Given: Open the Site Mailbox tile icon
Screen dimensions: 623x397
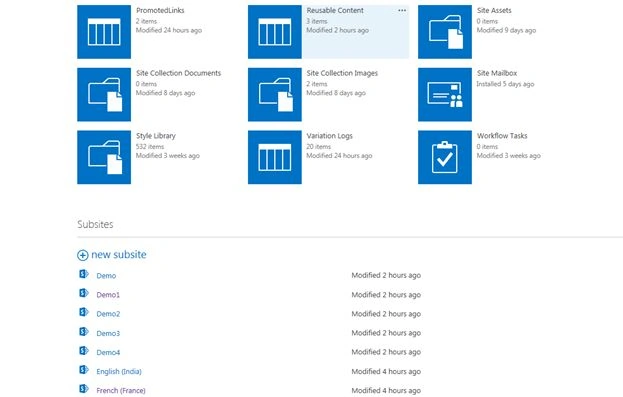Looking at the screenshot, I should [445, 95].
